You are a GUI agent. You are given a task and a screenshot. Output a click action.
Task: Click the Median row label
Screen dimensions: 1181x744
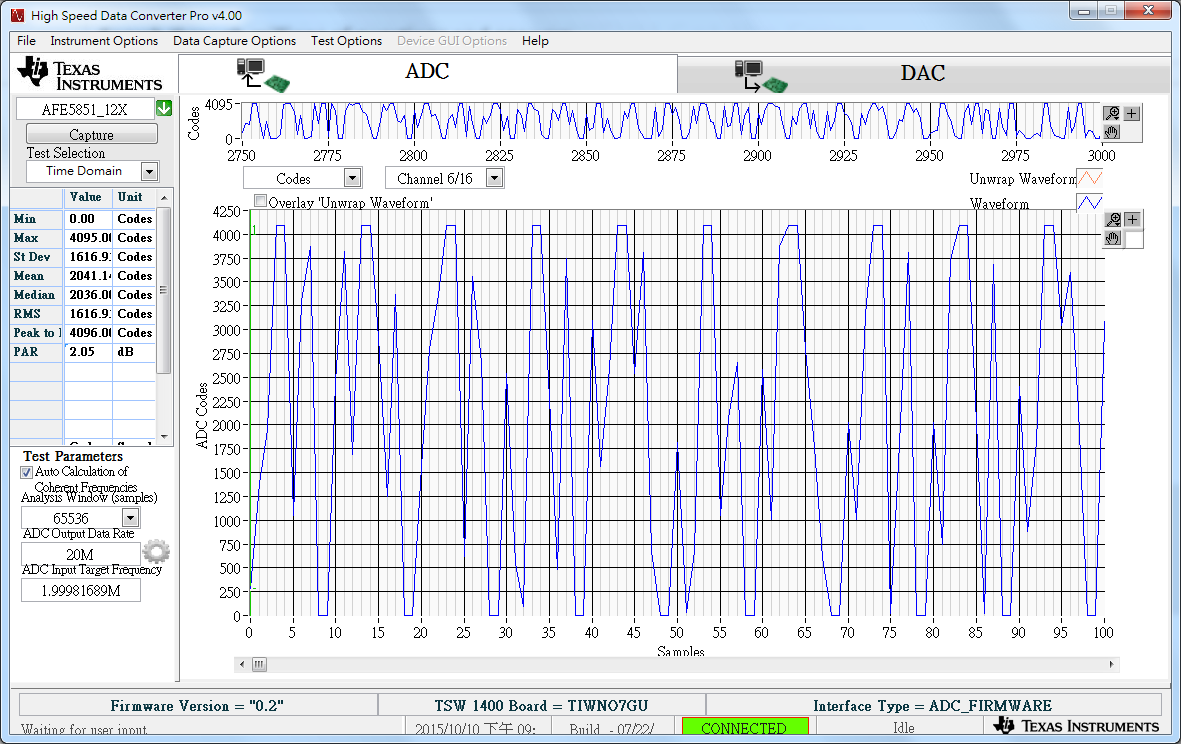(x=36, y=294)
